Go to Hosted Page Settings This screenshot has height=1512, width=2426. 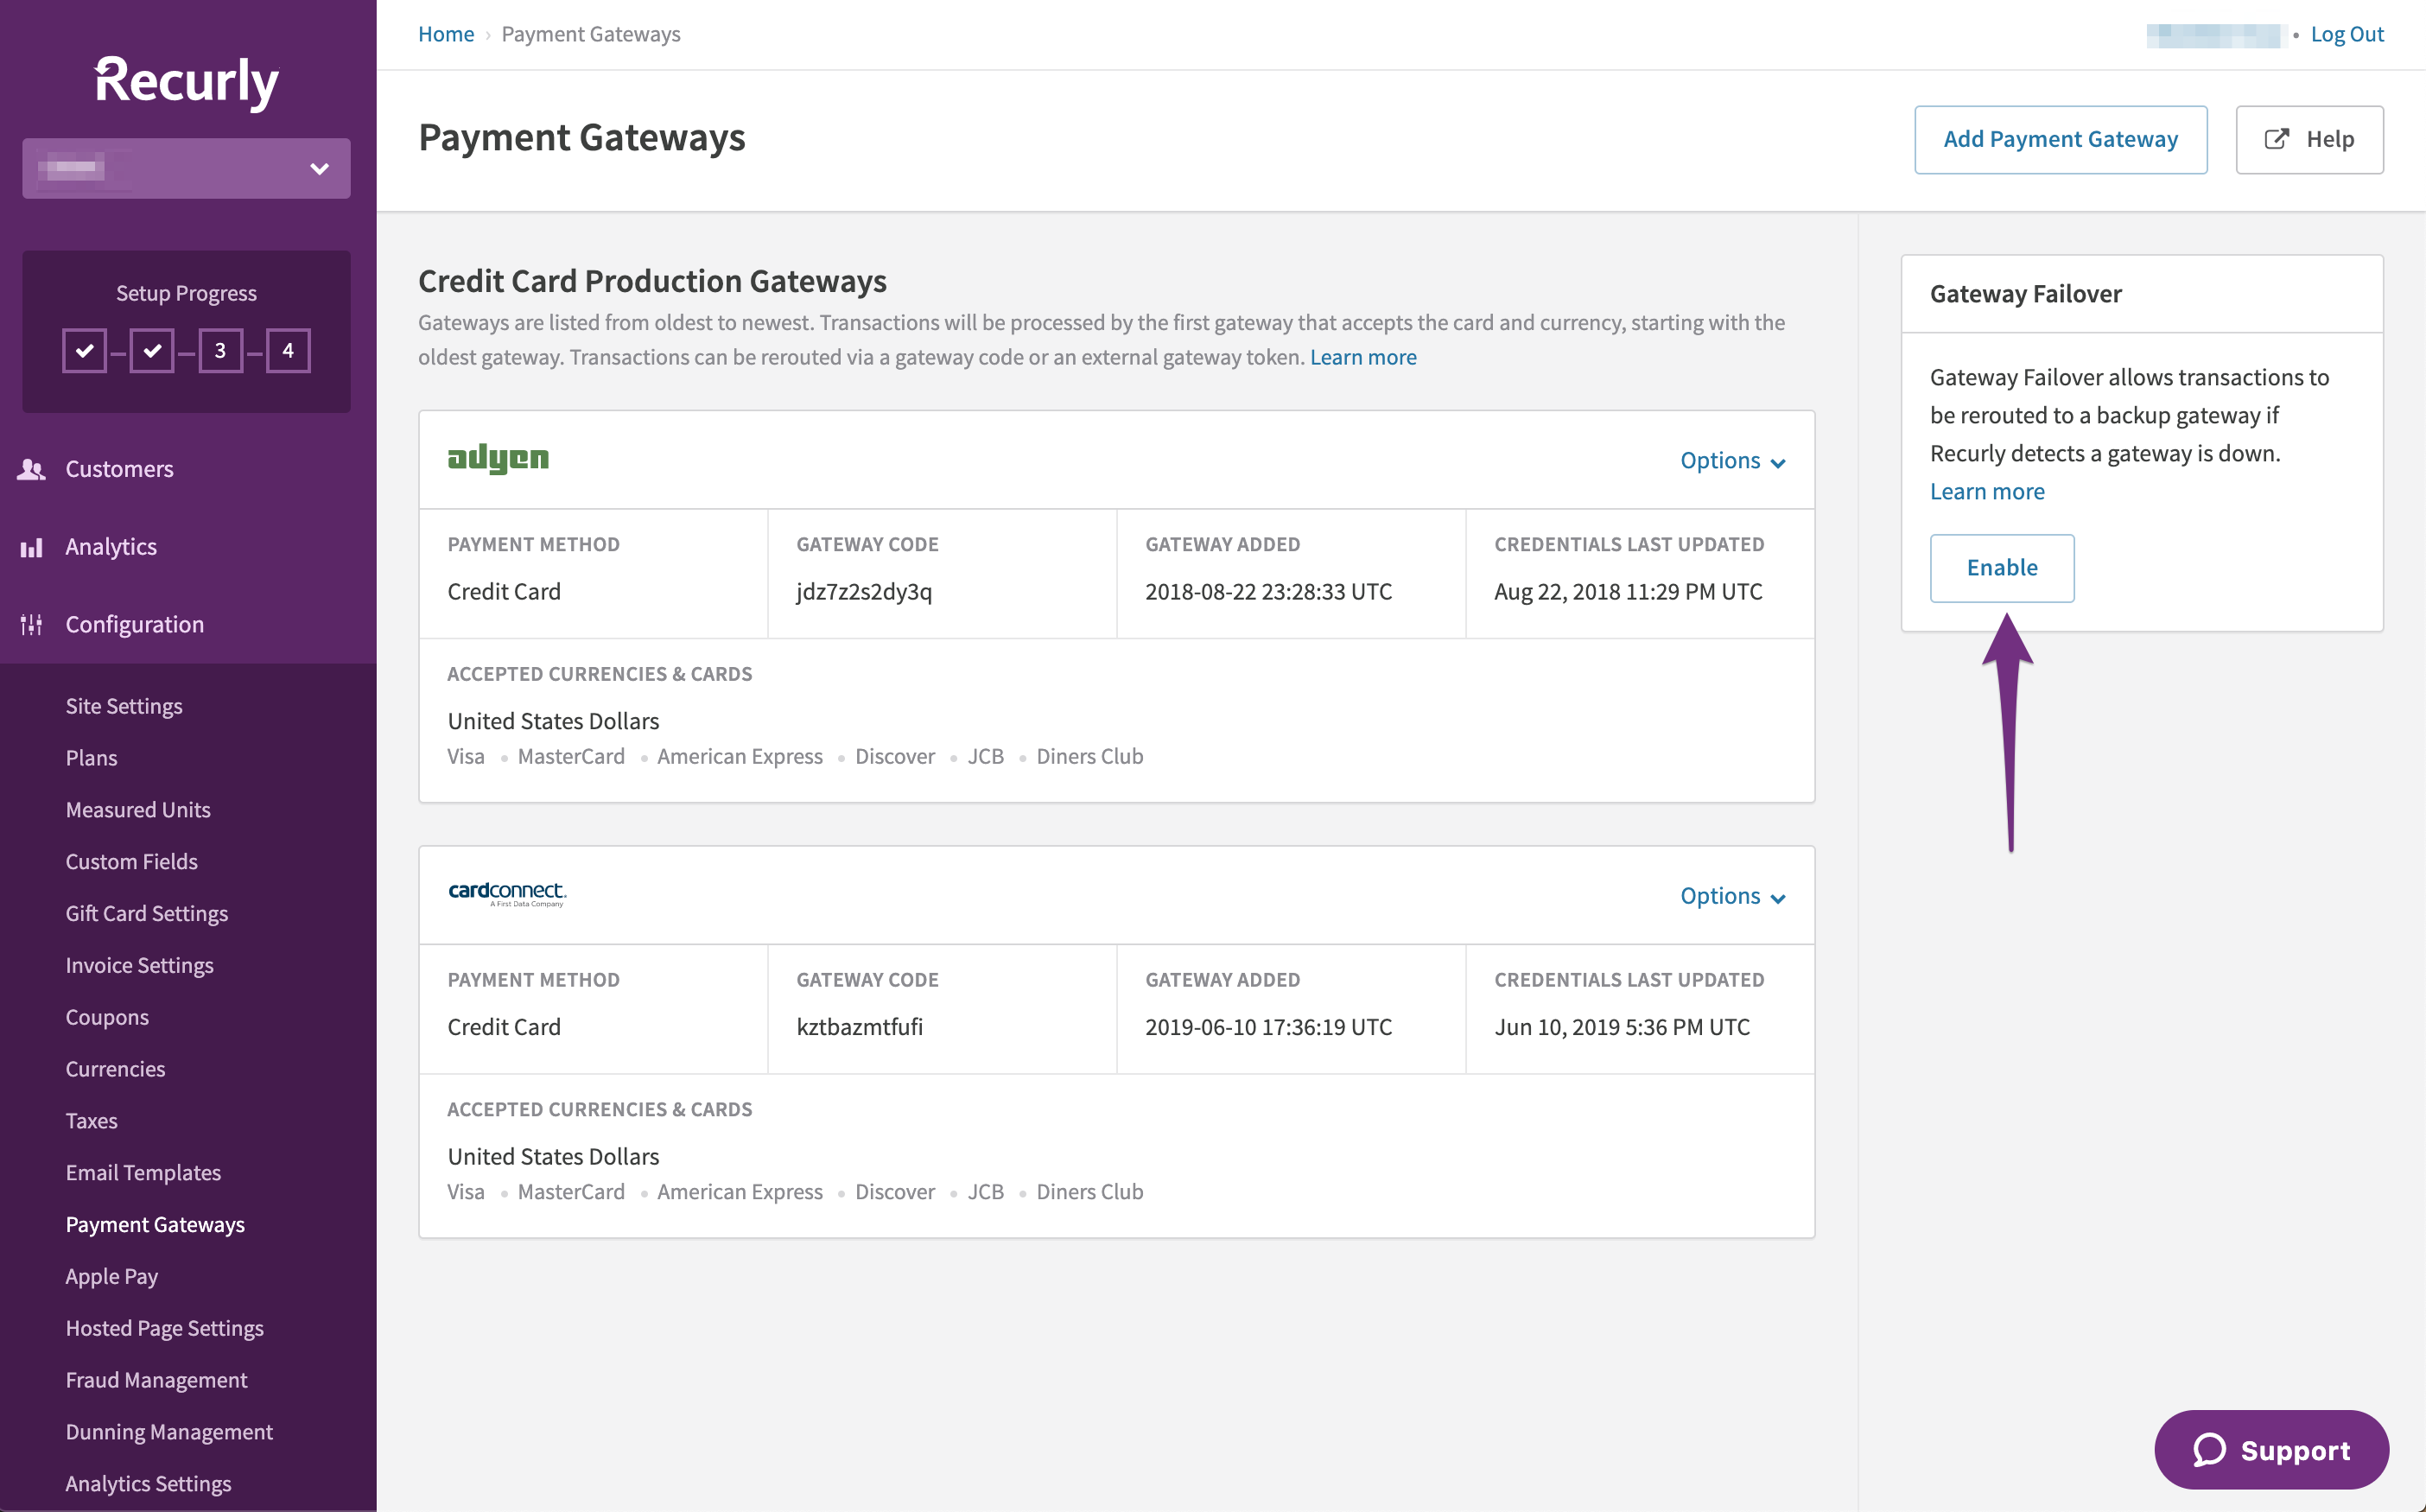click(164, 1328)
